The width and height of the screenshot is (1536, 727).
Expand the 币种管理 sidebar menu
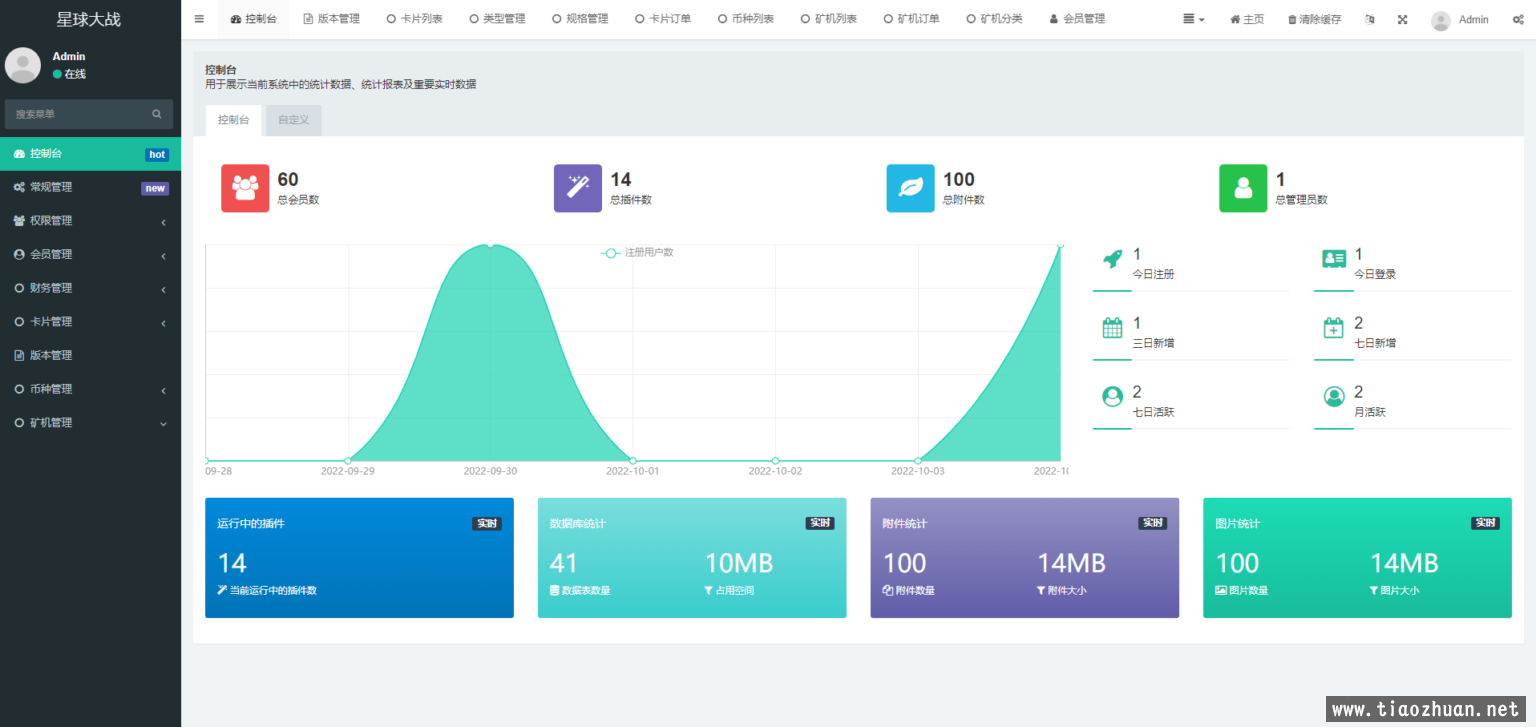(x=90, y=389)
